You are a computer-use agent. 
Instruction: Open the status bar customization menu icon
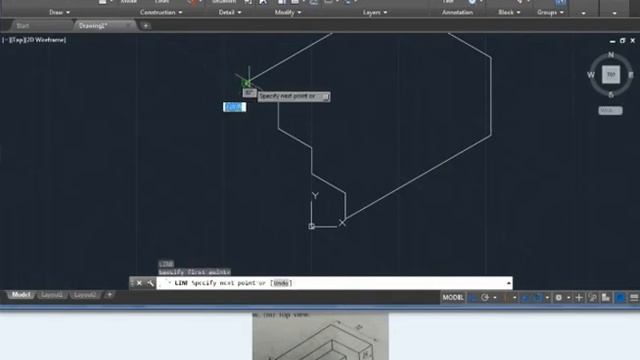[x=634, y=298]
